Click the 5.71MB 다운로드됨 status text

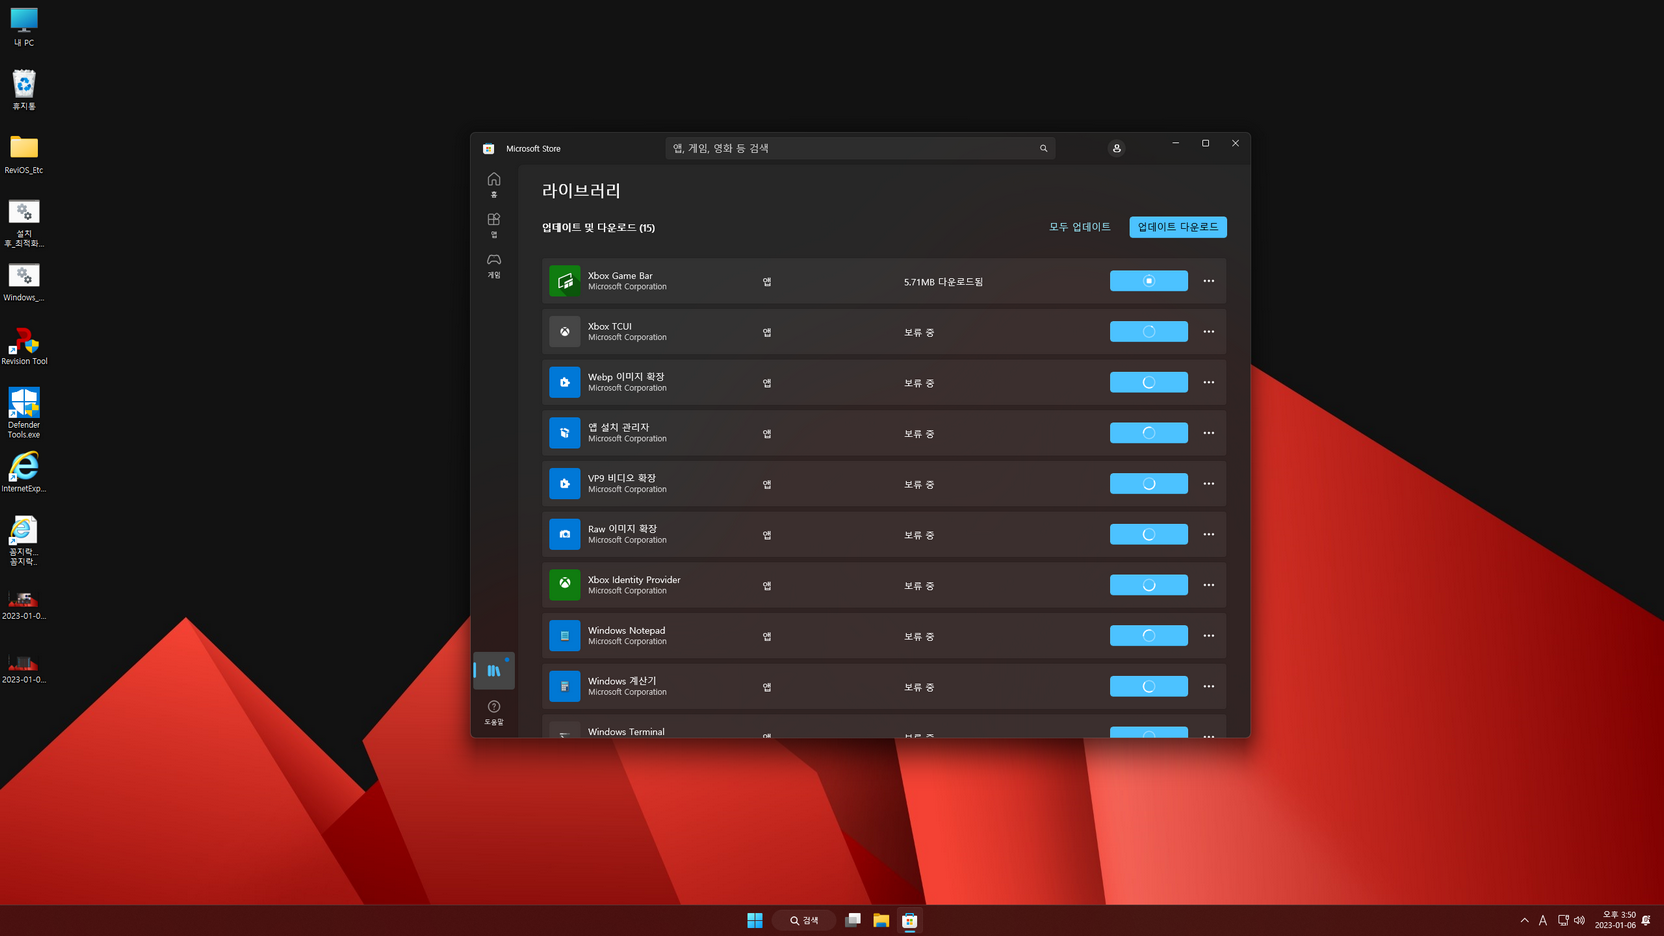tap(943, 282)
